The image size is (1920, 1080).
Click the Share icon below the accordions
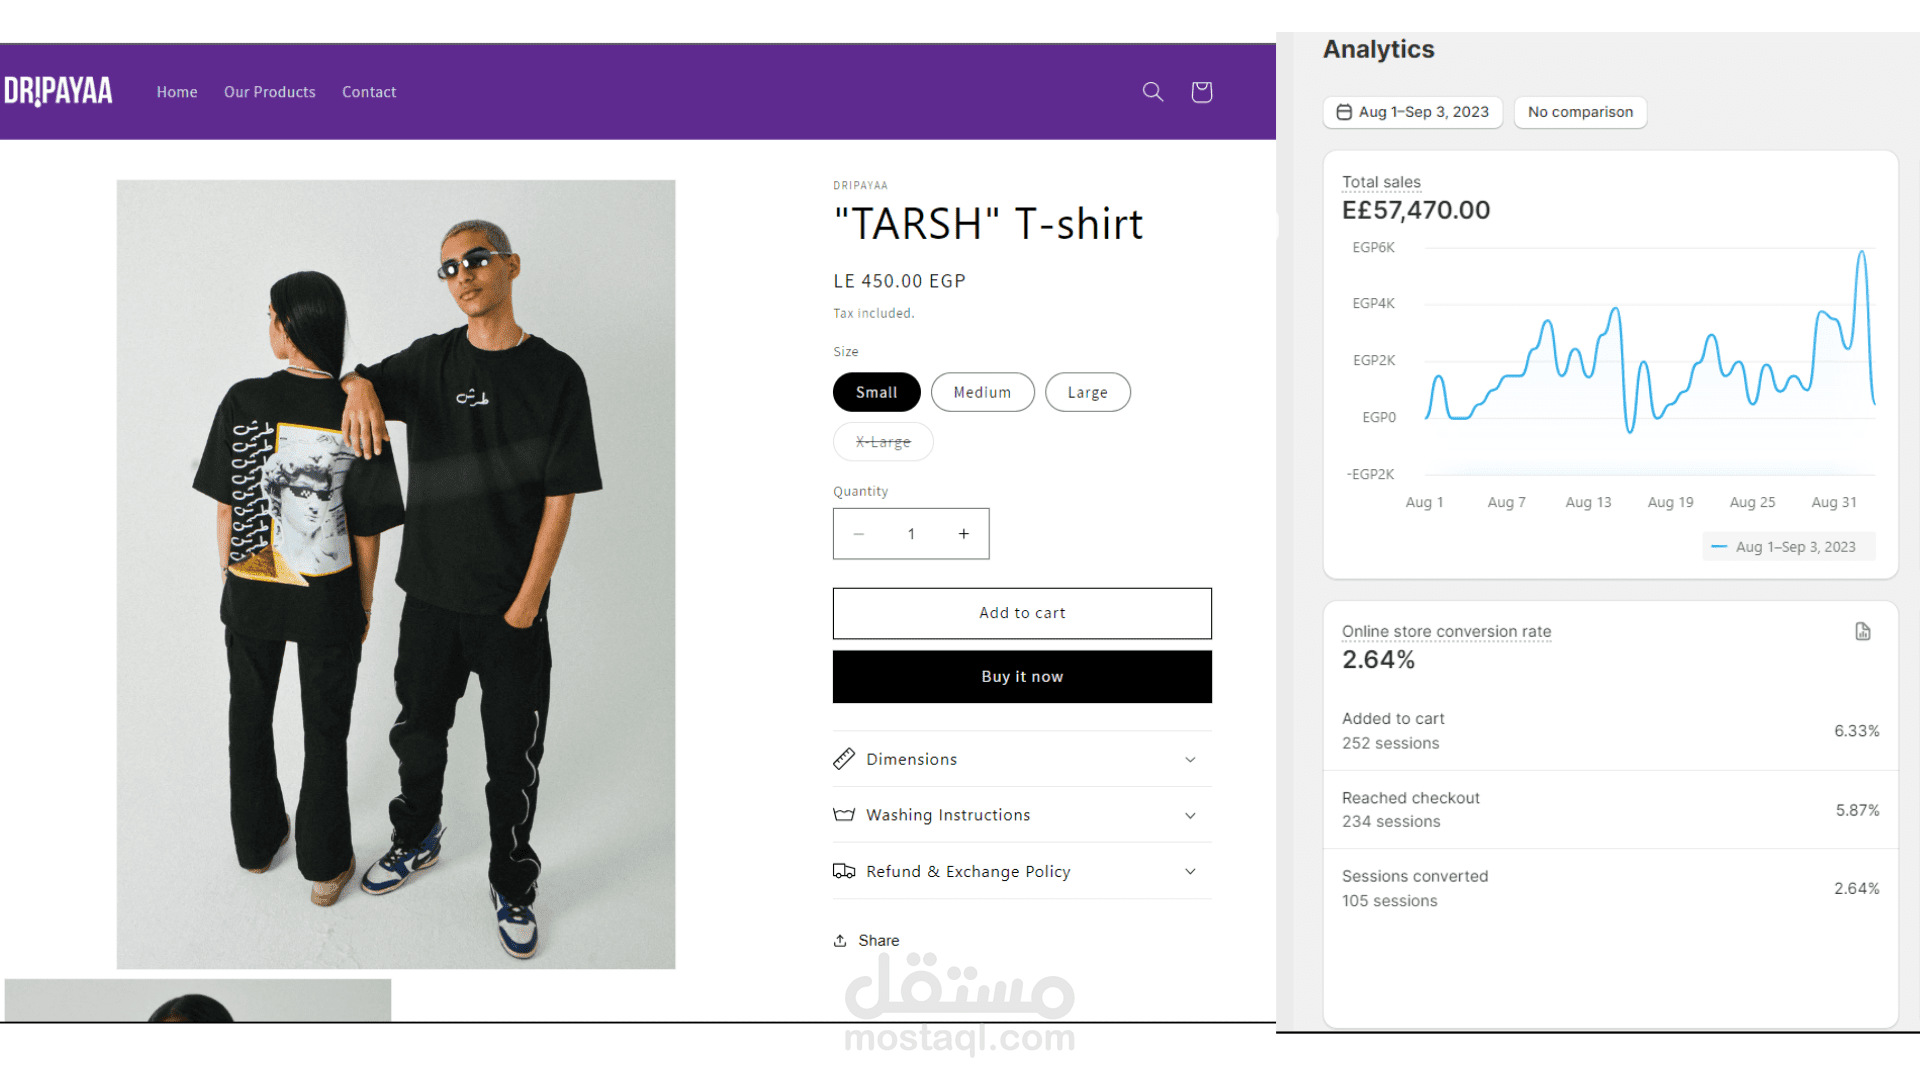tap(843, 940)
